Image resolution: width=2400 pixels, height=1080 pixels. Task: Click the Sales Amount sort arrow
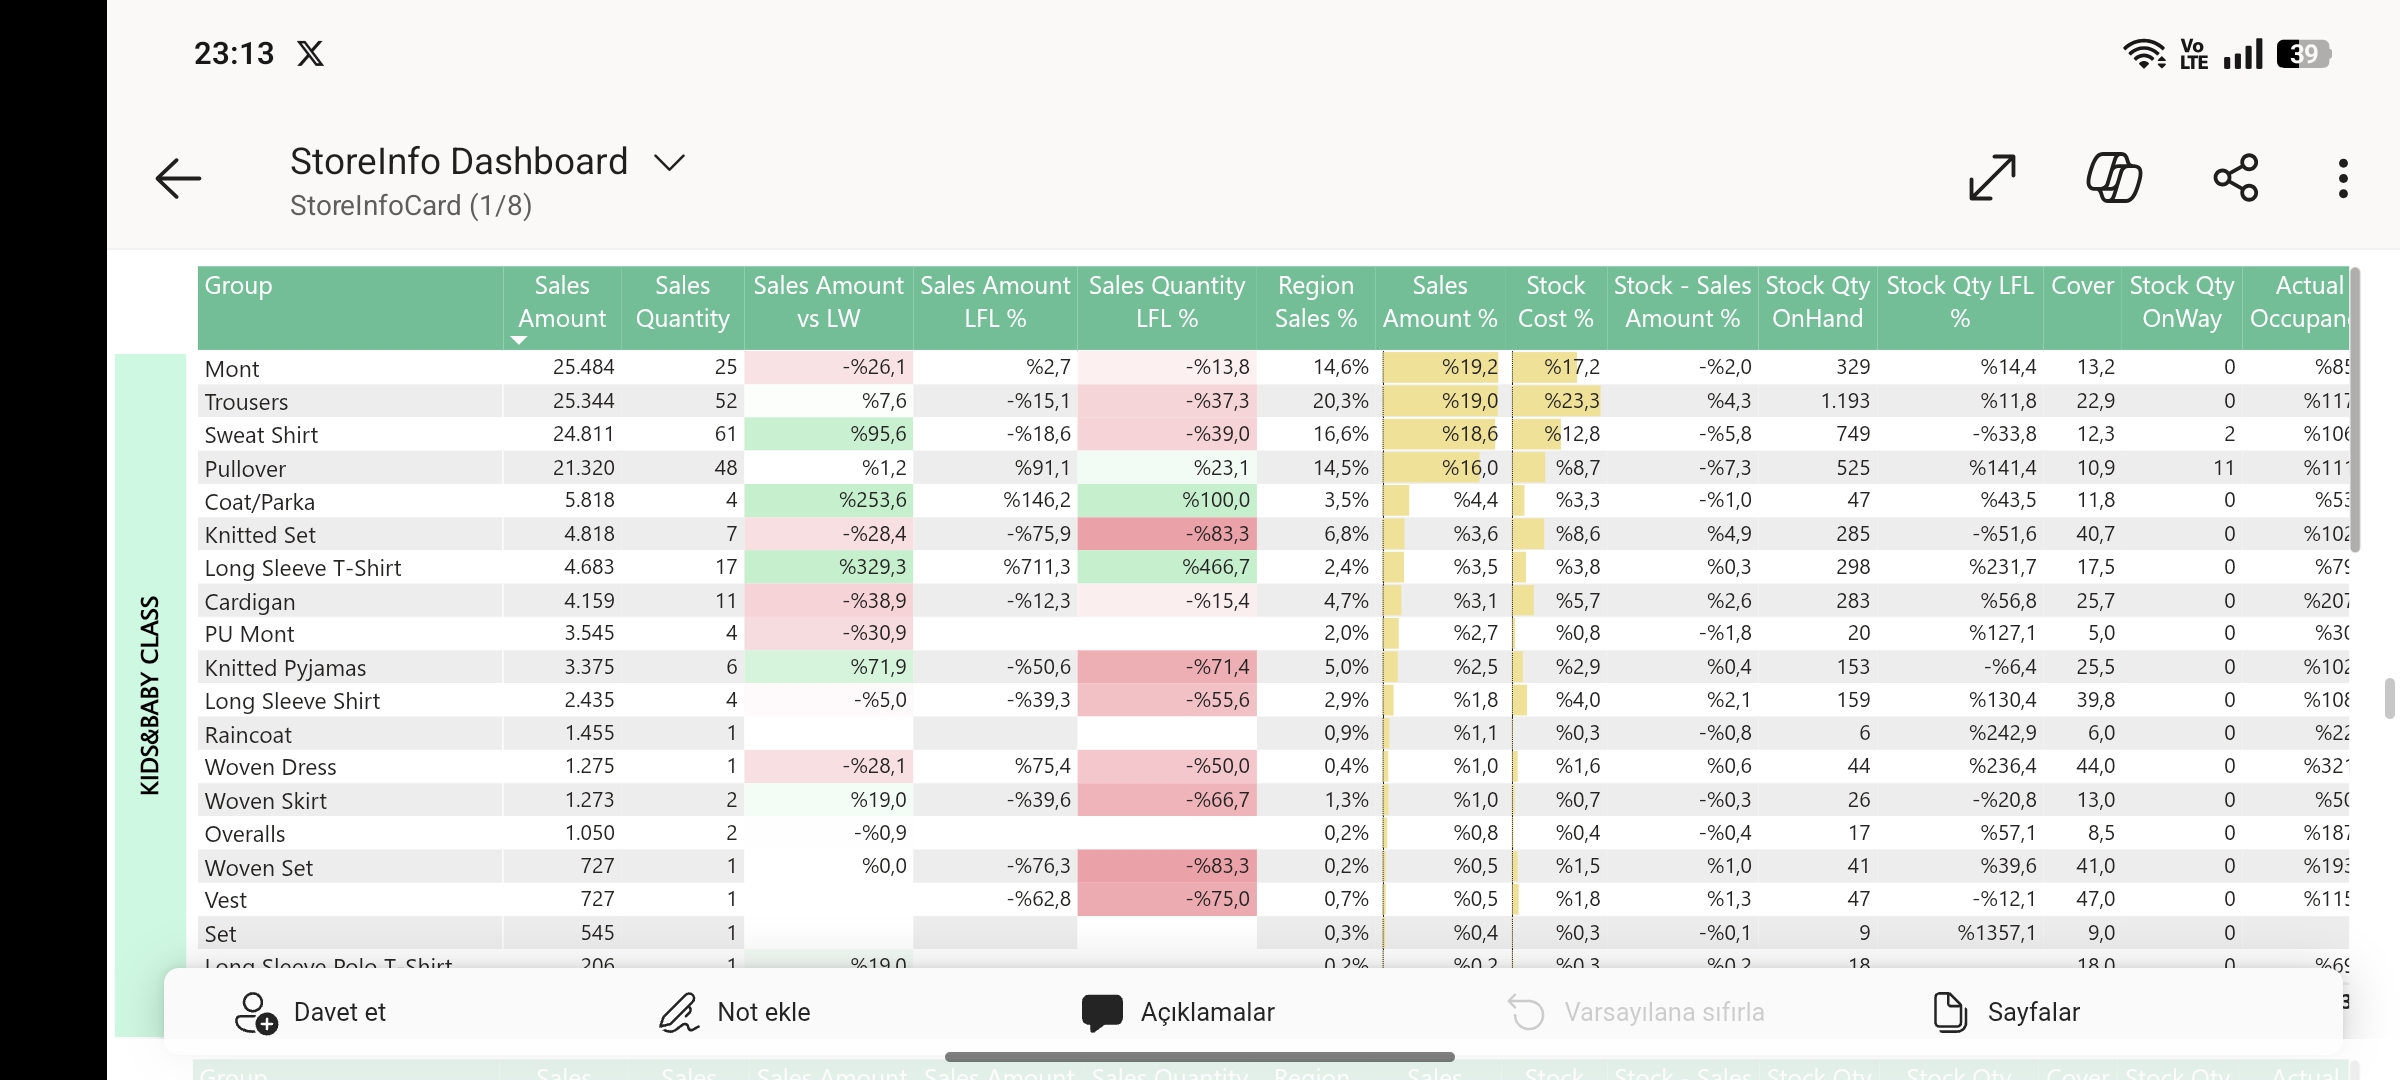(x=518, y=341)
